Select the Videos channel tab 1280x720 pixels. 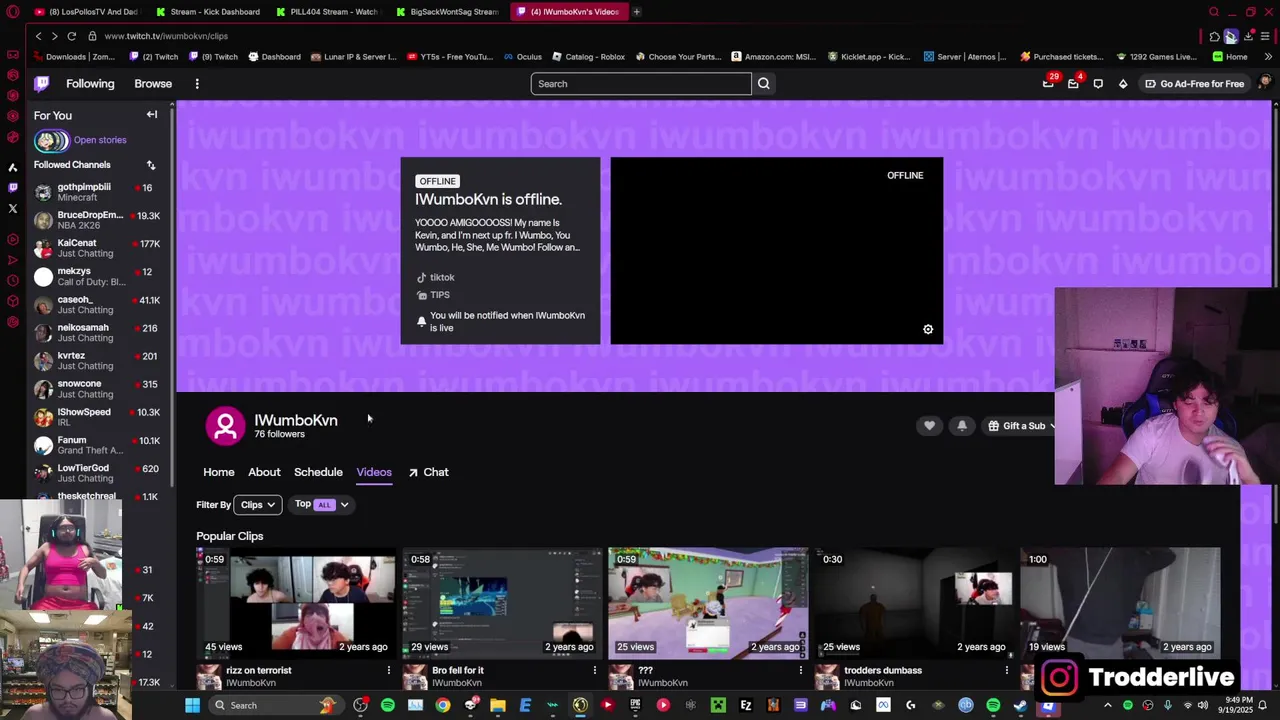tap(374, 472)
